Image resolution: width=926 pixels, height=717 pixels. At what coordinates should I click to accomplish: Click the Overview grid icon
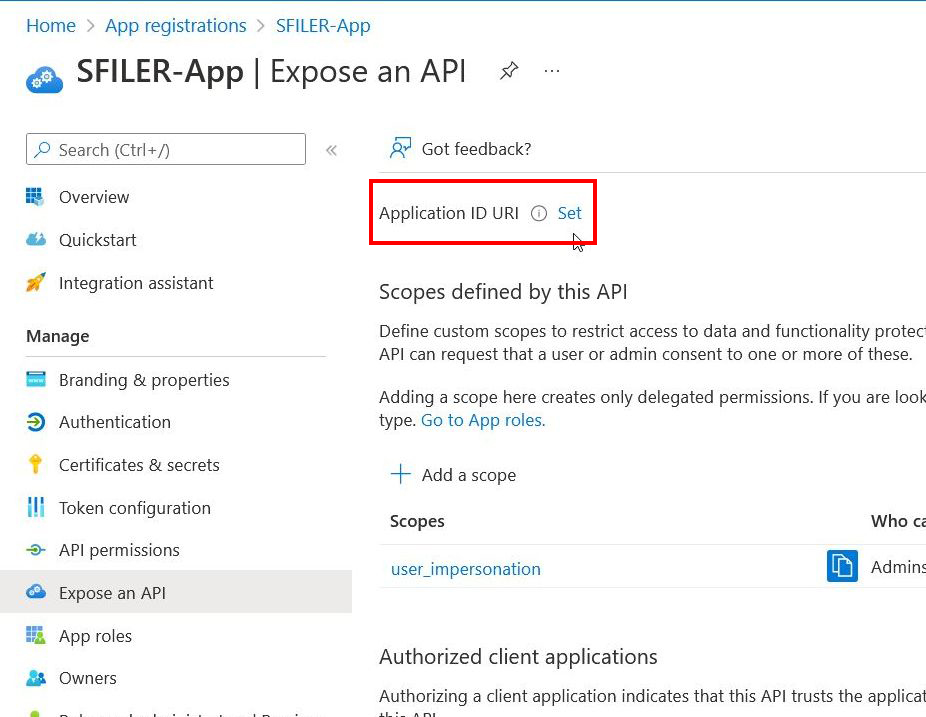(x=35, y=196)
